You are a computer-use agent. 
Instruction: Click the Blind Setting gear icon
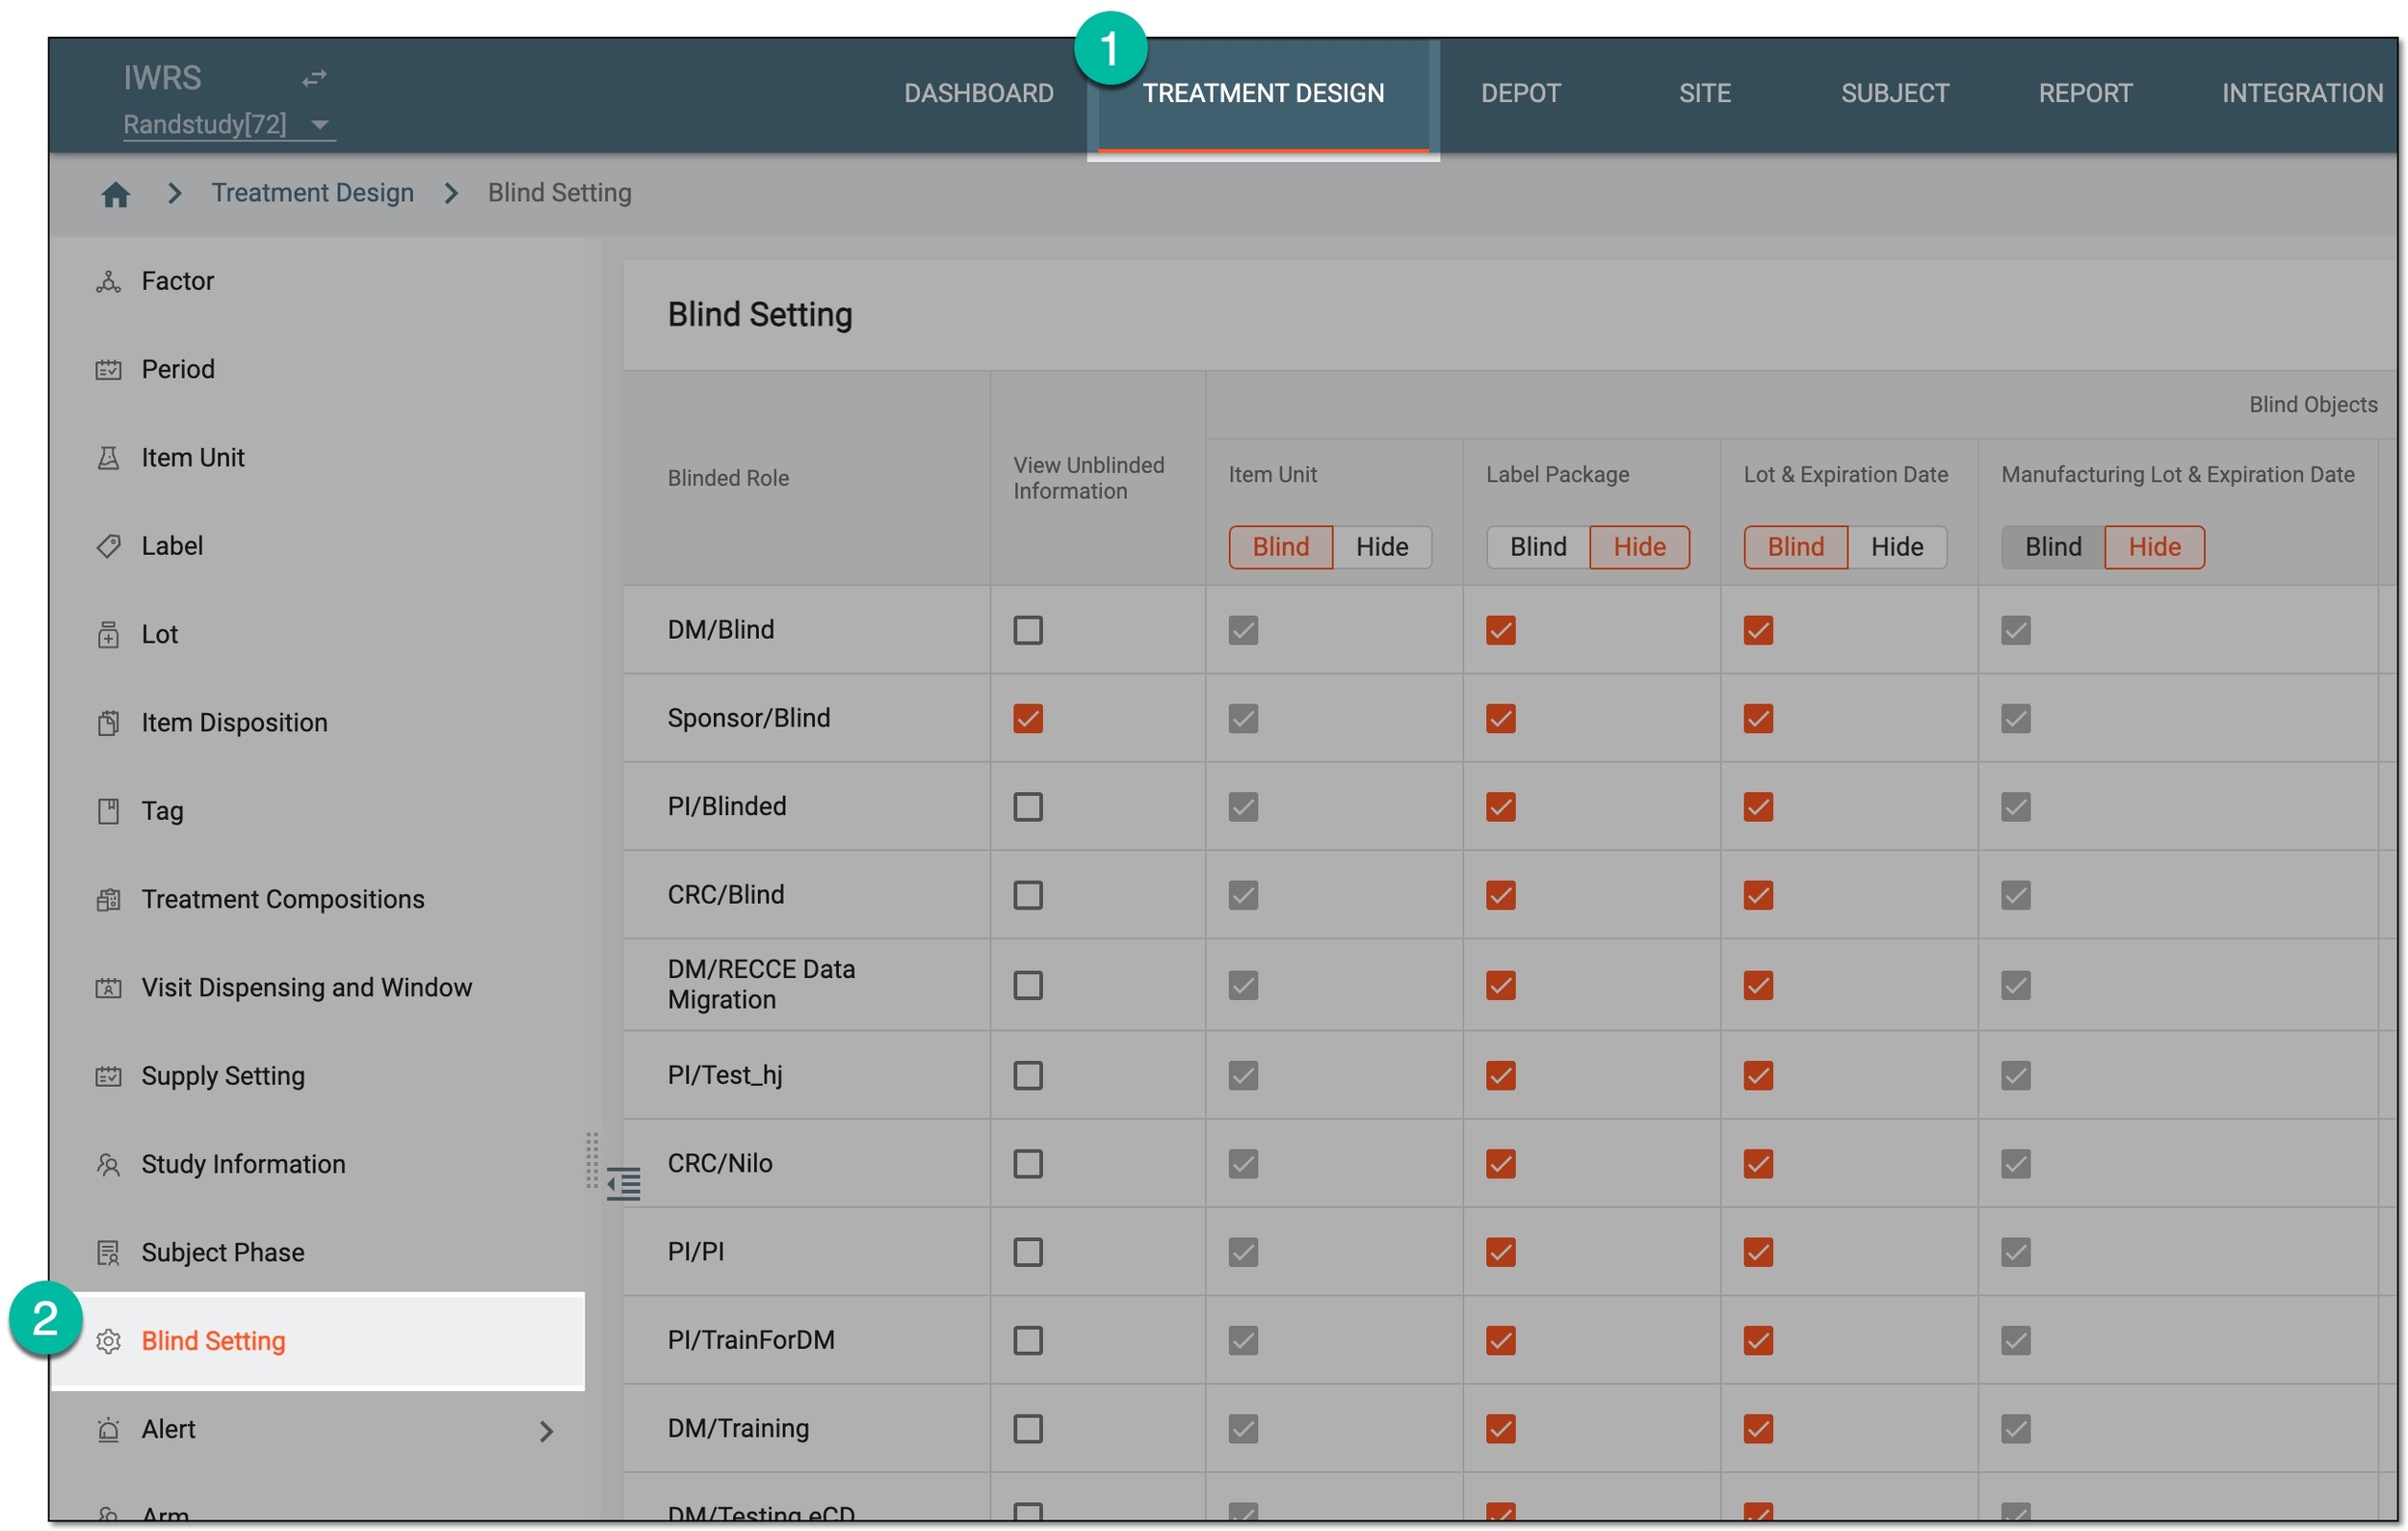click(108, 1341)
